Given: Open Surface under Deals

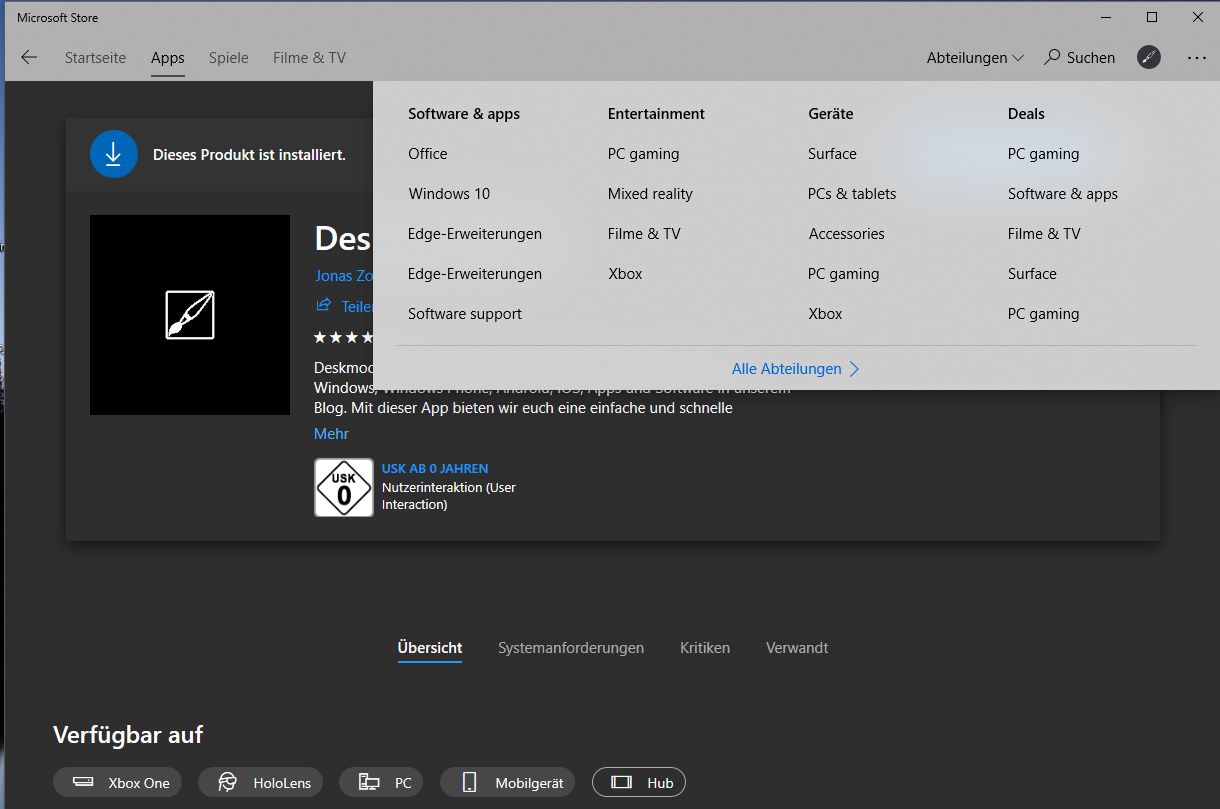Looking at the screenshot, I should click(x=1032, y=274).
